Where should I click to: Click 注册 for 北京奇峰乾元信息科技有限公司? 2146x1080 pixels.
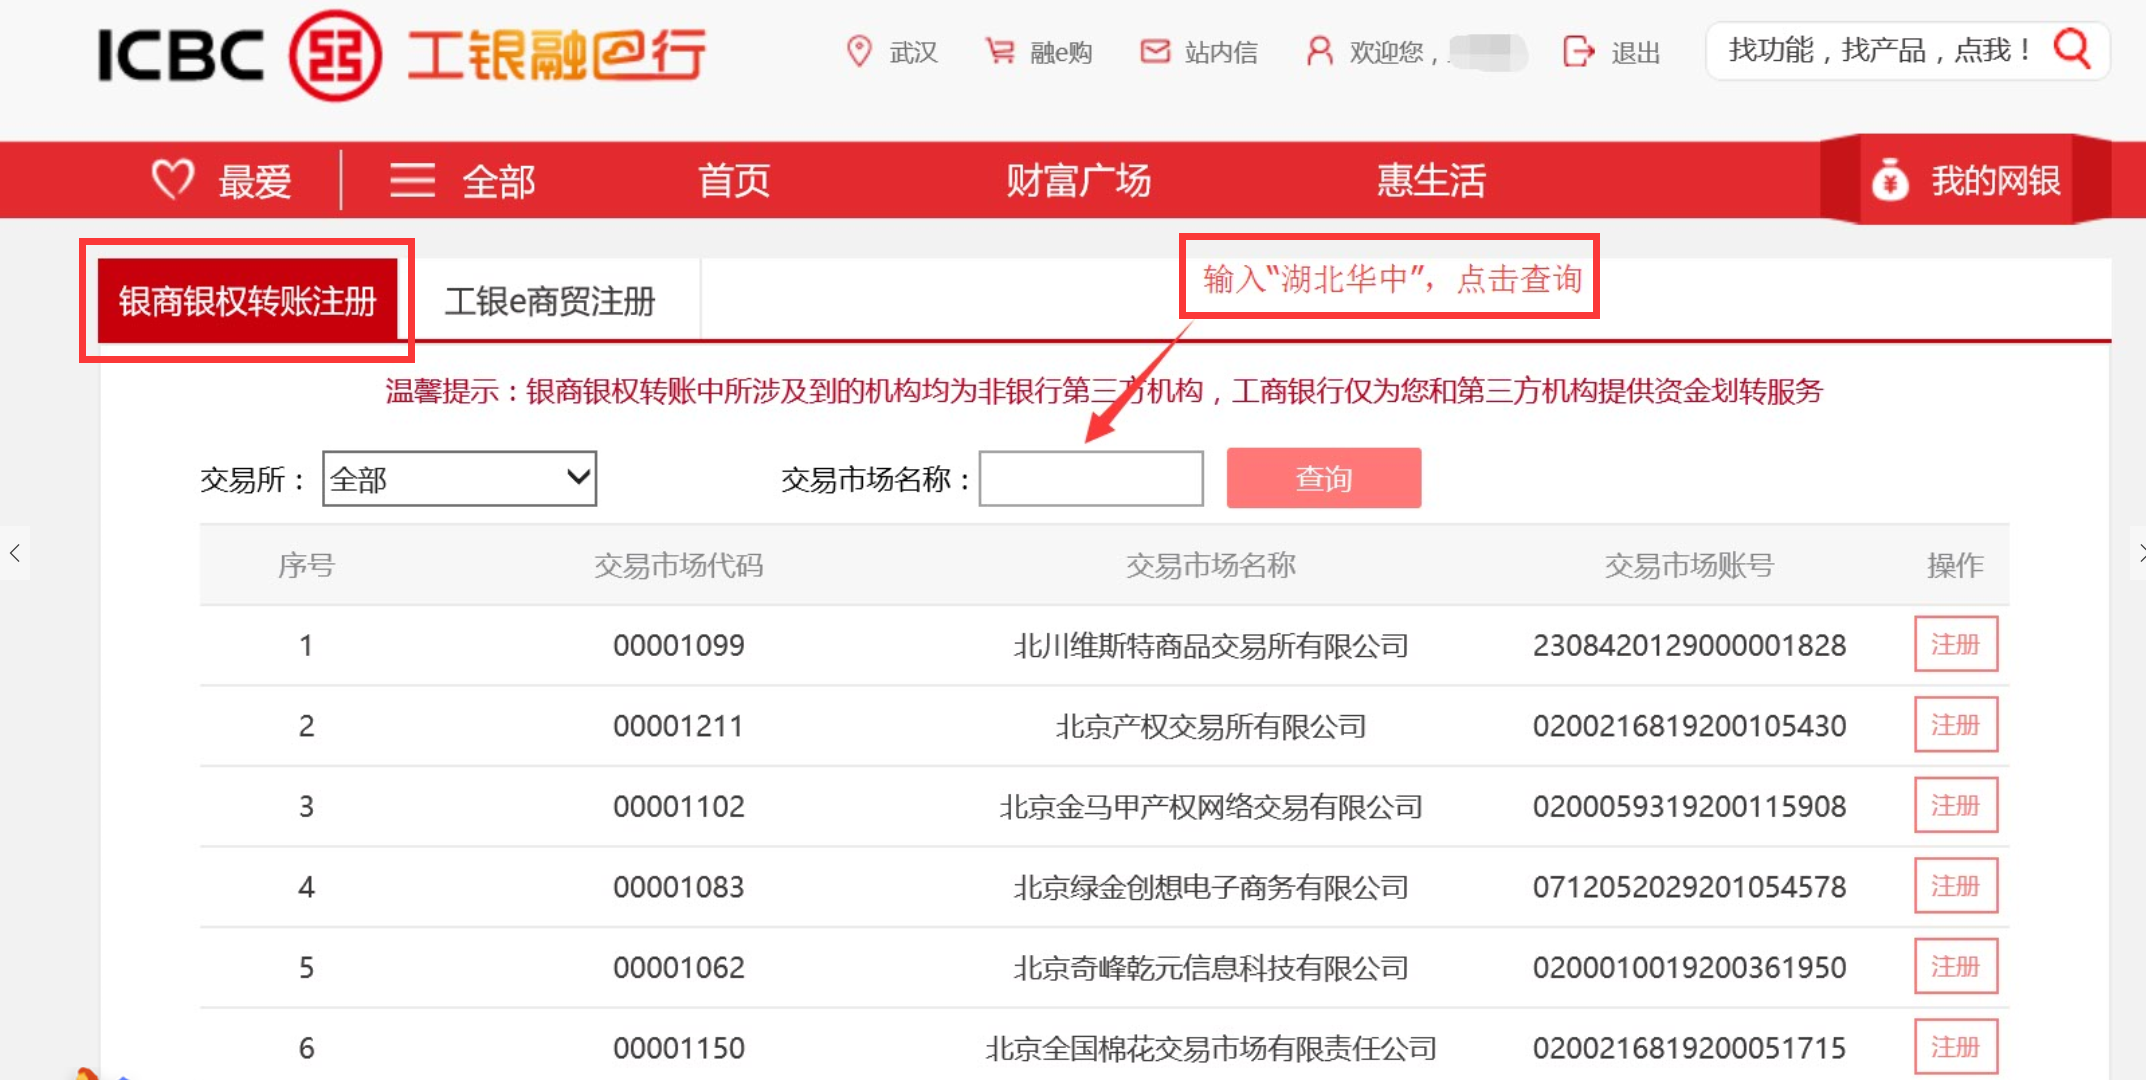pos(1956,966)
